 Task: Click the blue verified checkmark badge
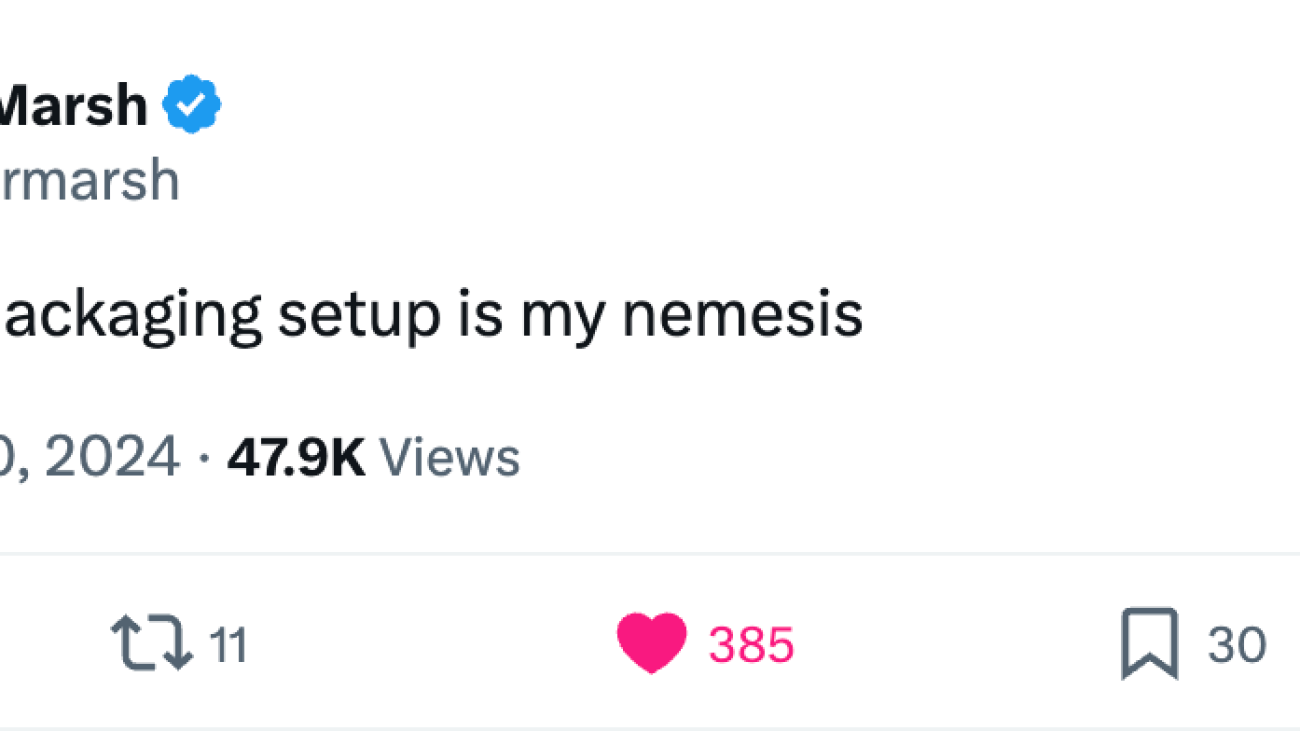click(192, 104)
